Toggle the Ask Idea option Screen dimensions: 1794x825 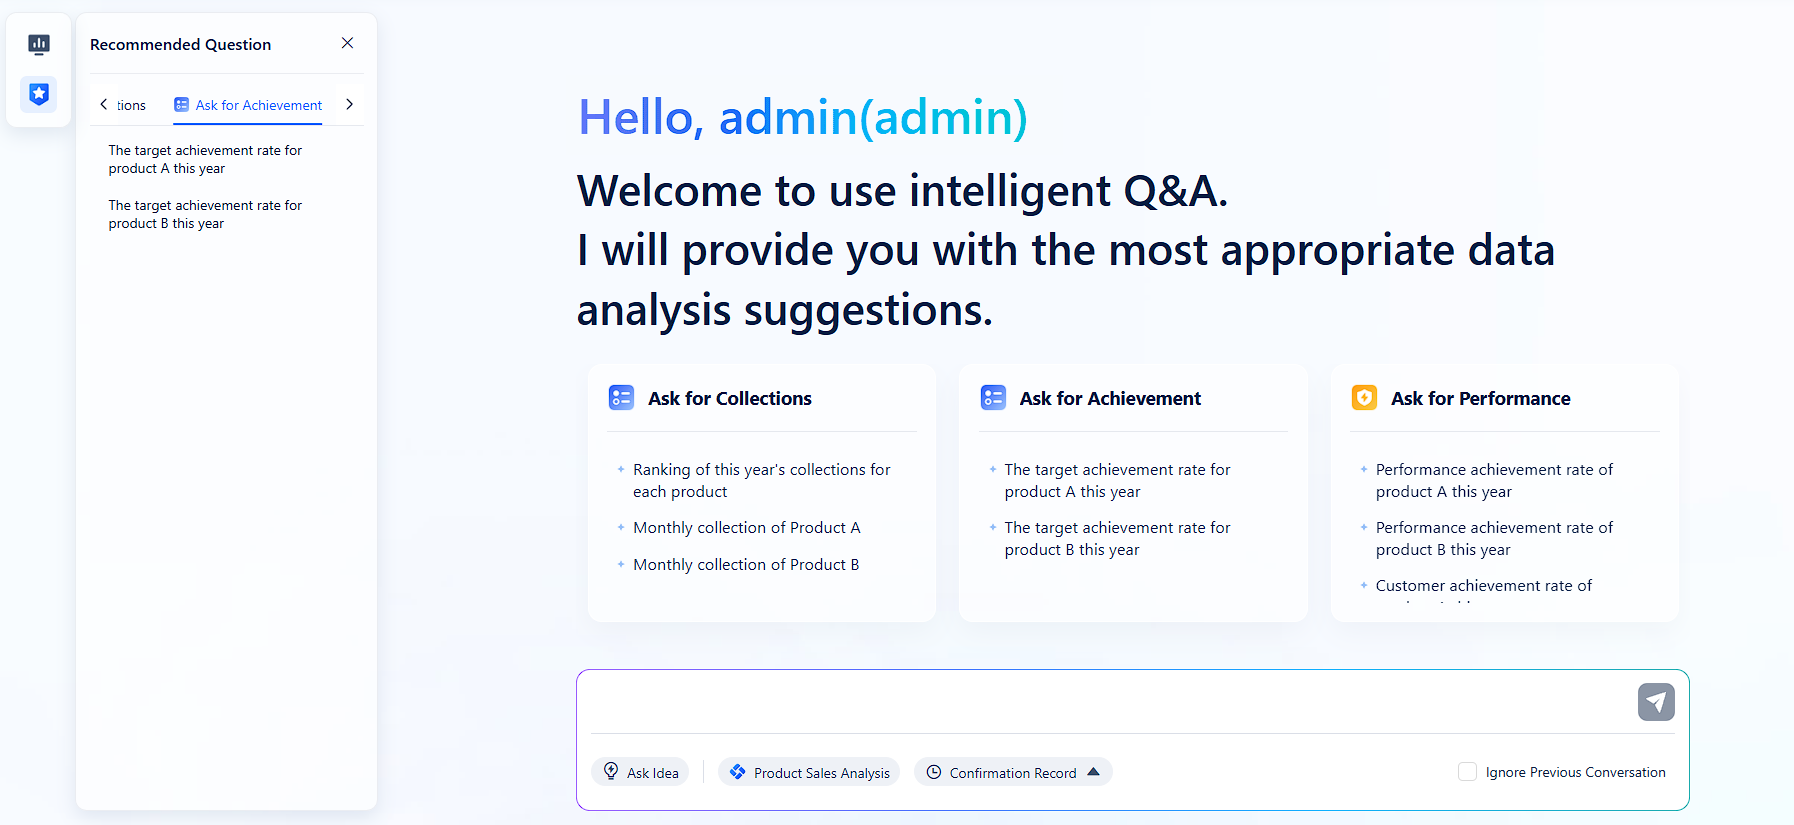coord(640,771)
